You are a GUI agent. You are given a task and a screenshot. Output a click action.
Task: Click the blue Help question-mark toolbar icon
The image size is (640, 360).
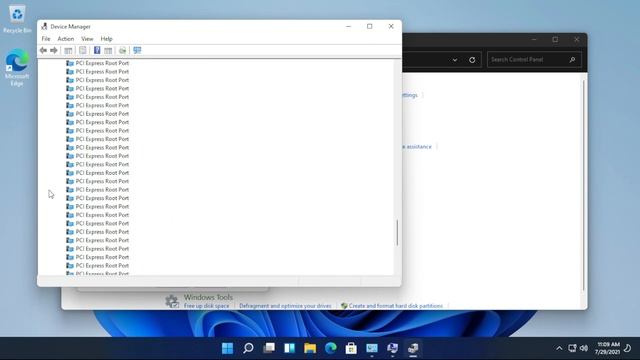(97, 50)
